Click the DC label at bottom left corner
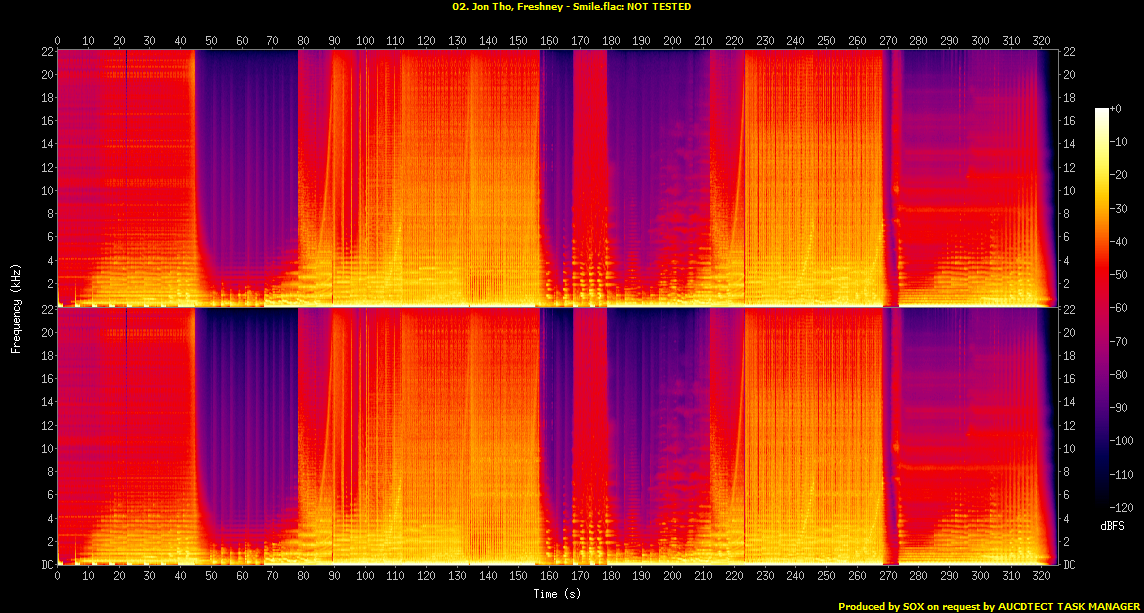1144x613 pixels. coord(46,565)
